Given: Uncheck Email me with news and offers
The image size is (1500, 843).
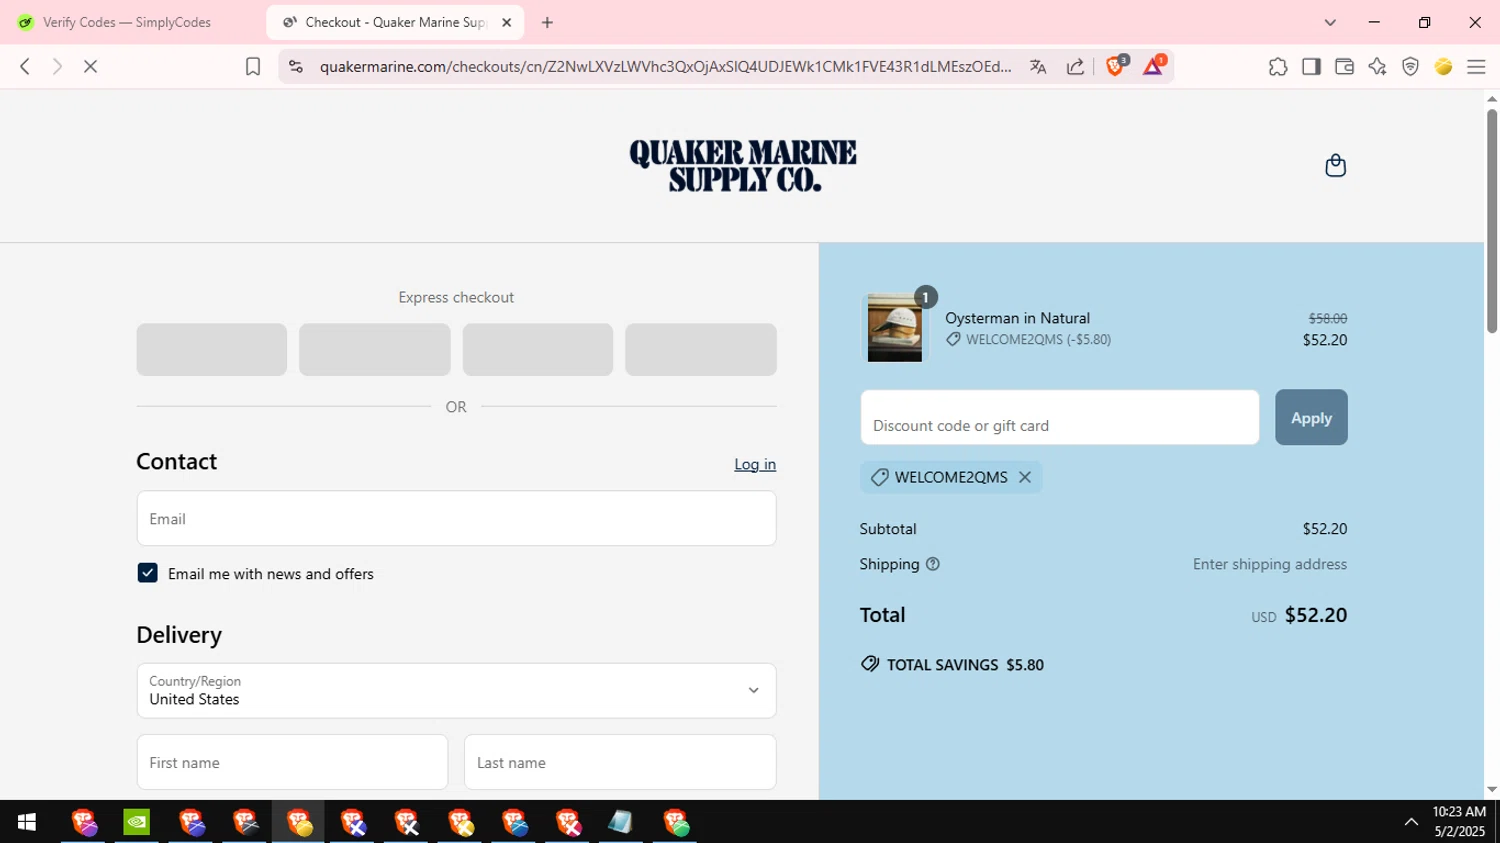Looking at the screenshot, I should point(147,573).
